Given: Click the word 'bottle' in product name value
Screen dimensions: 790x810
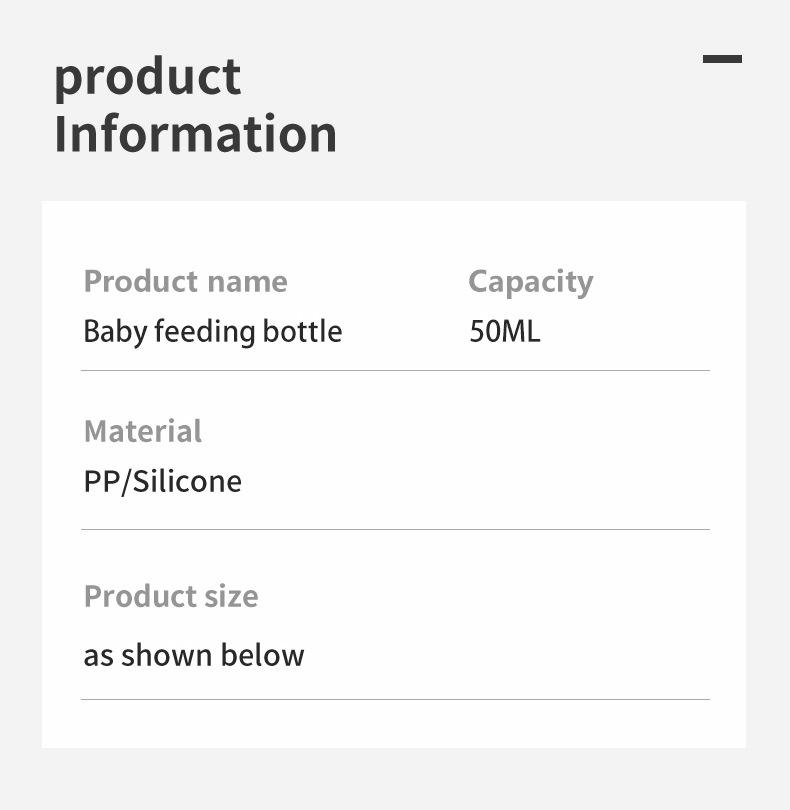Looking at the screenshot, I should click(x=302, y=332).
